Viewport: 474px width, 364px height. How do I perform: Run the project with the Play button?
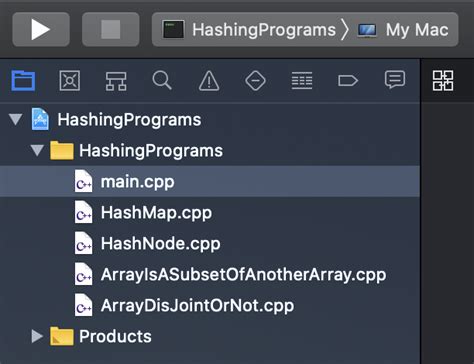(x=41, y=29)
